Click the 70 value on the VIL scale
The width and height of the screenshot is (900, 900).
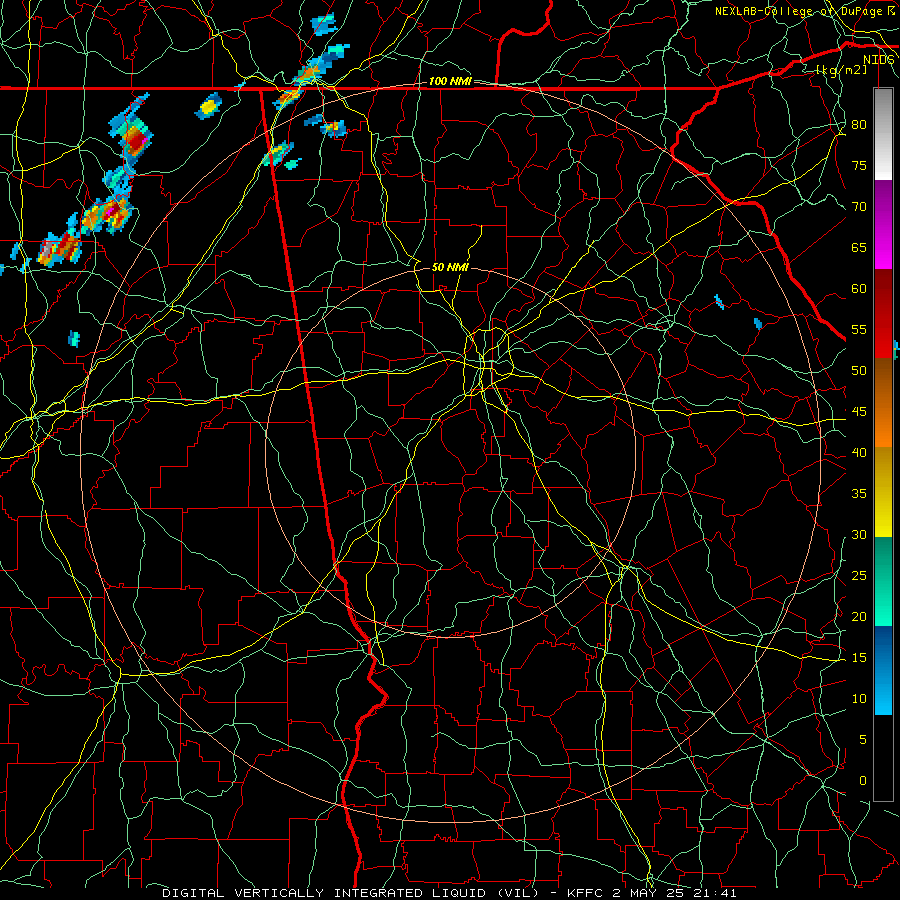[859, 207]
